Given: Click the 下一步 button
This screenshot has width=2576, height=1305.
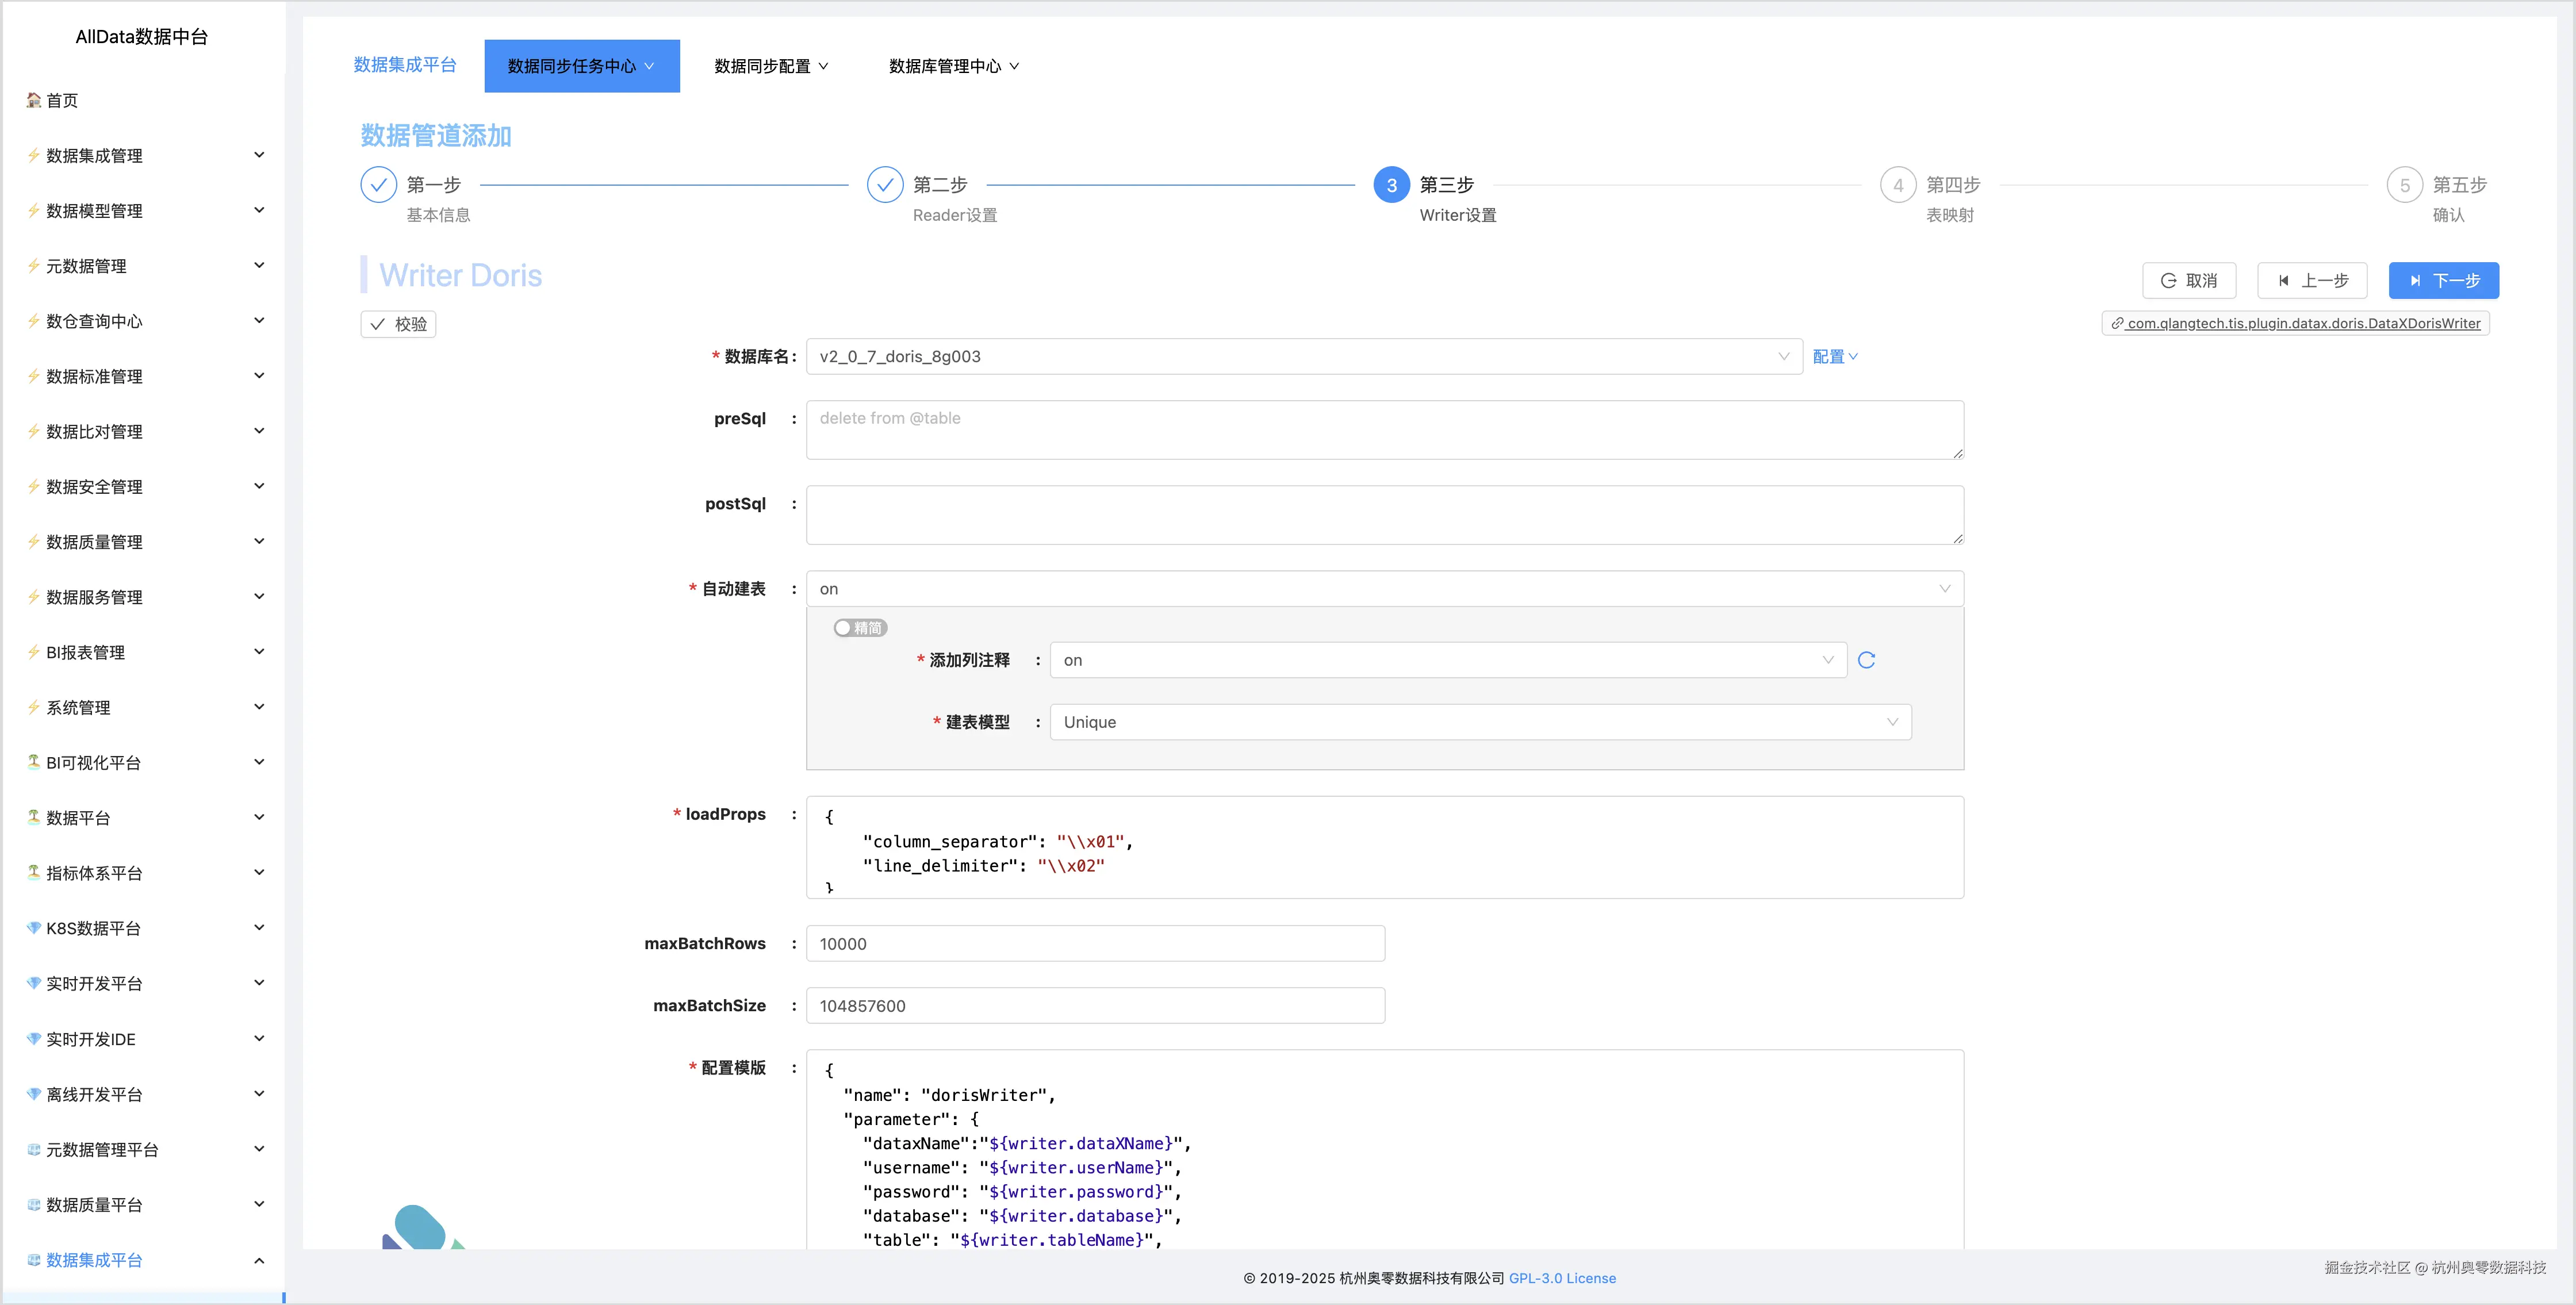Looking at the screenshot, I should pos(2443,281).
